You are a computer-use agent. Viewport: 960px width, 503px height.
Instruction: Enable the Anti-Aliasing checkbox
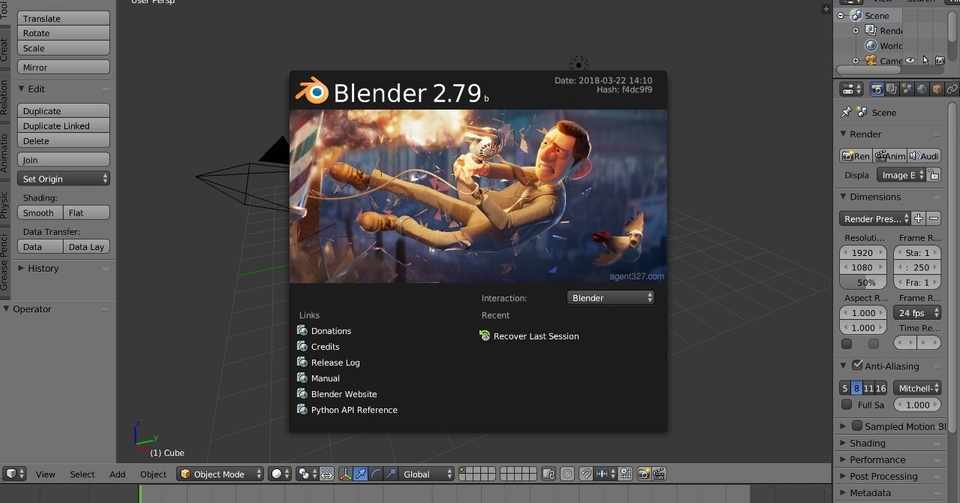(857, 365)
